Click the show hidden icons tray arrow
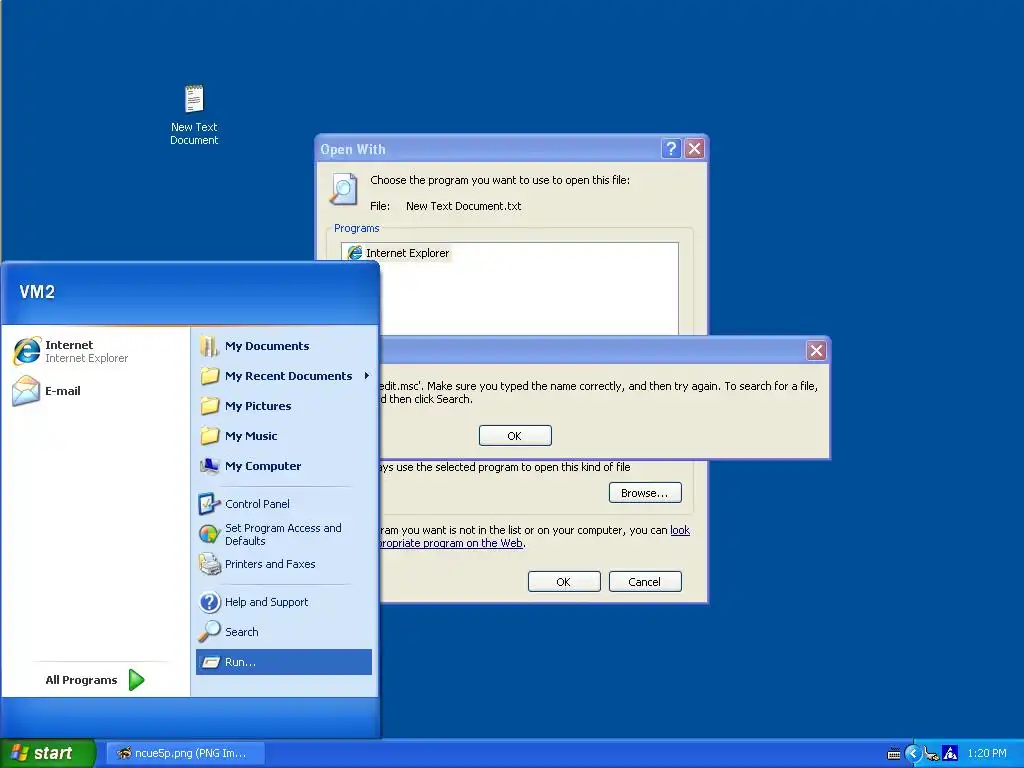The image size is (1024, 768). click(912, 754)
